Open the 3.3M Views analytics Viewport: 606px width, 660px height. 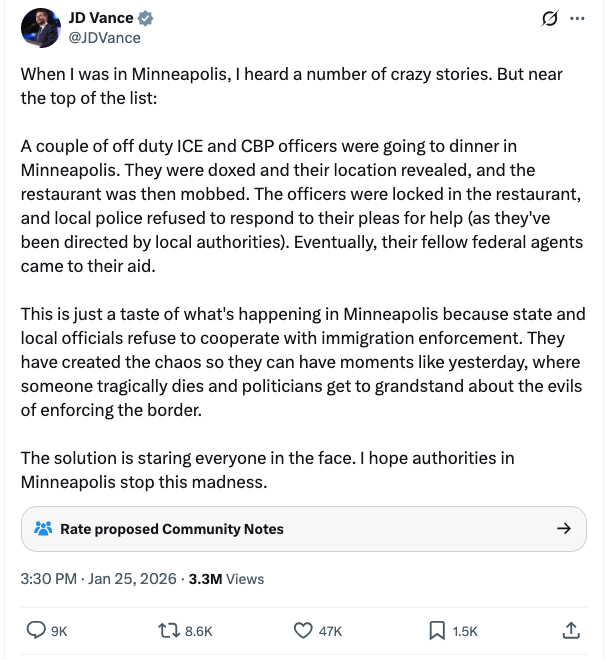click(x=226, y=578)
